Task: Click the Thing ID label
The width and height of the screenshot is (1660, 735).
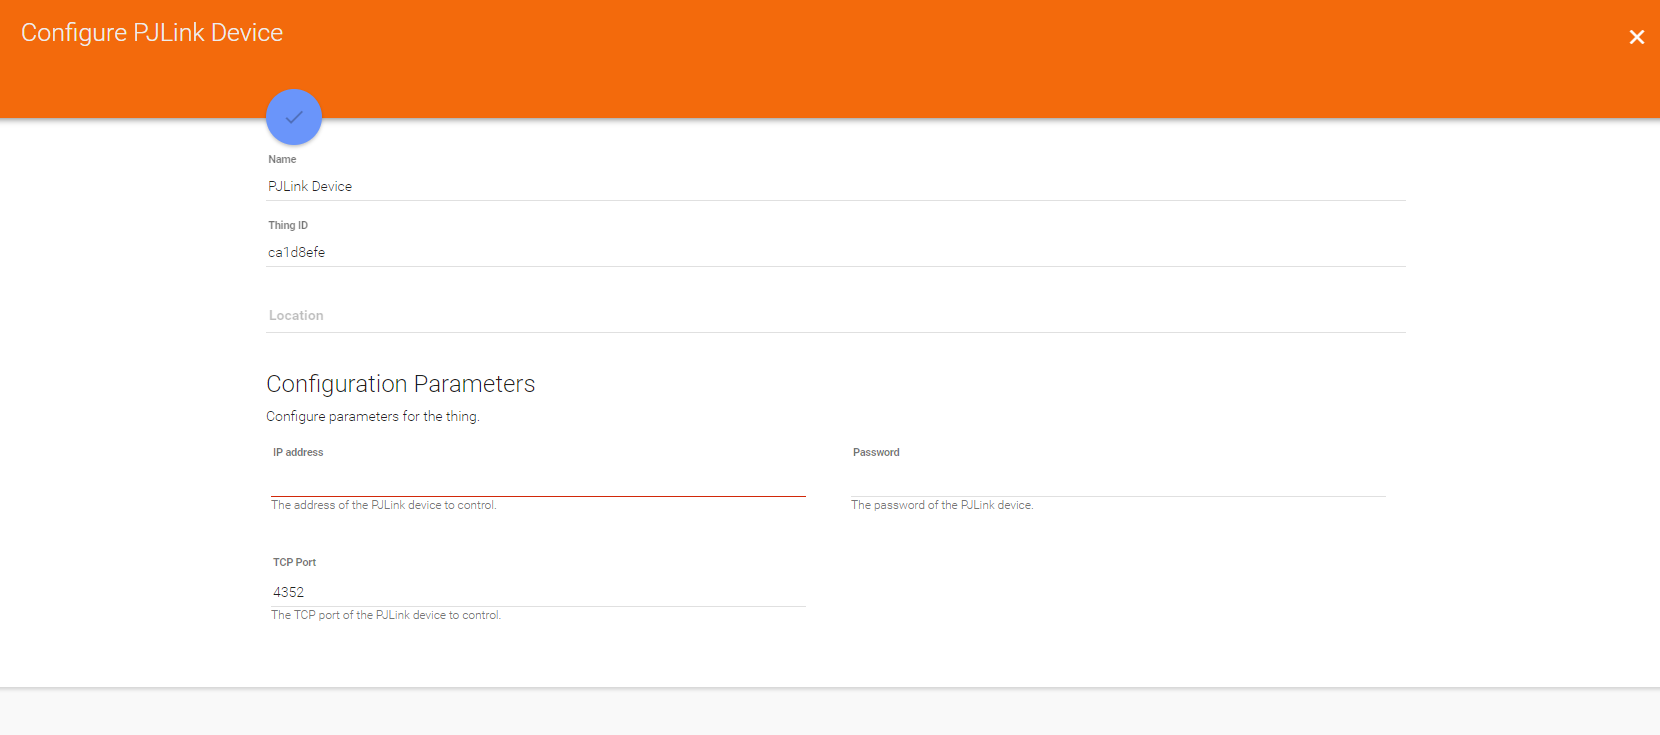Action: click(288, 225)
